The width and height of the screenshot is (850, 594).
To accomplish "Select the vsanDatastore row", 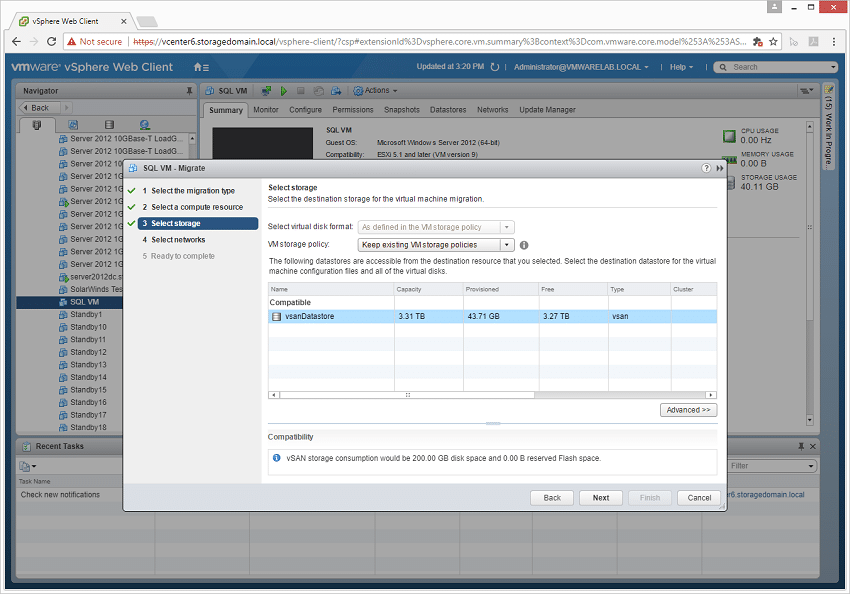I will click(492, 317).
